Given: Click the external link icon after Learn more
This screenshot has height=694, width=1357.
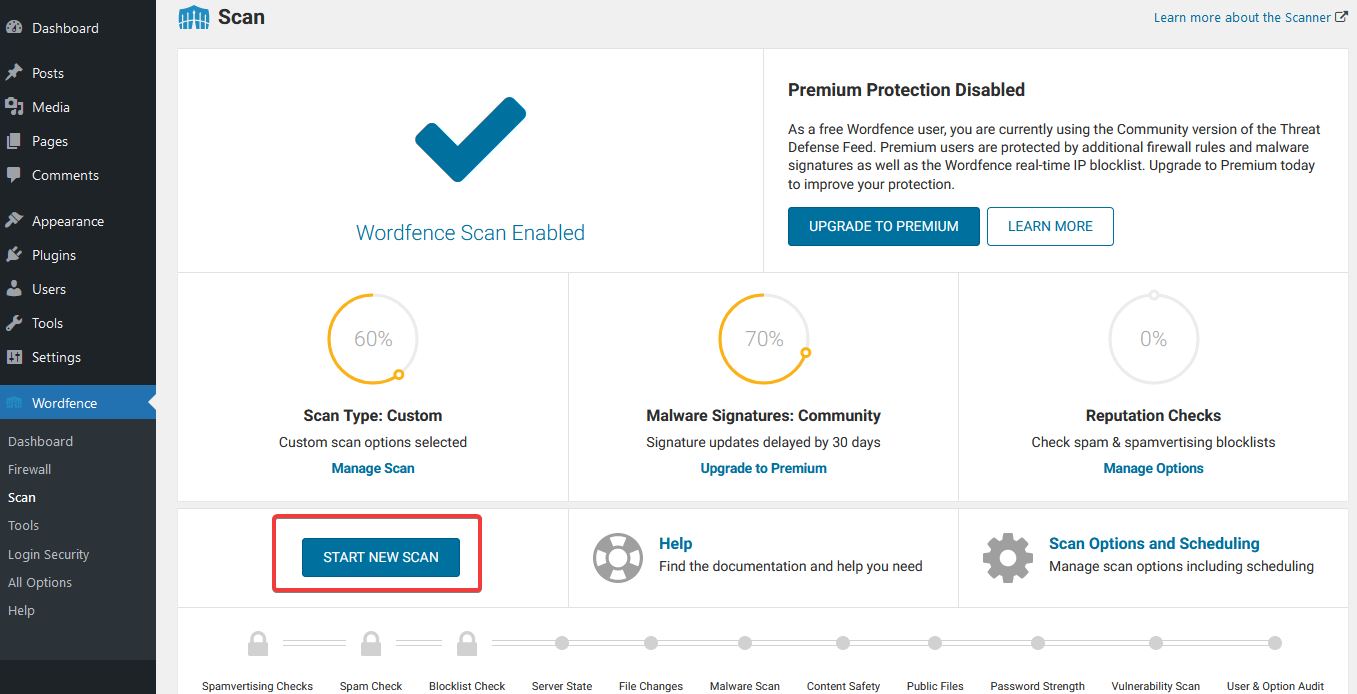Looking at the screenshot, I should pos(1342,17).
